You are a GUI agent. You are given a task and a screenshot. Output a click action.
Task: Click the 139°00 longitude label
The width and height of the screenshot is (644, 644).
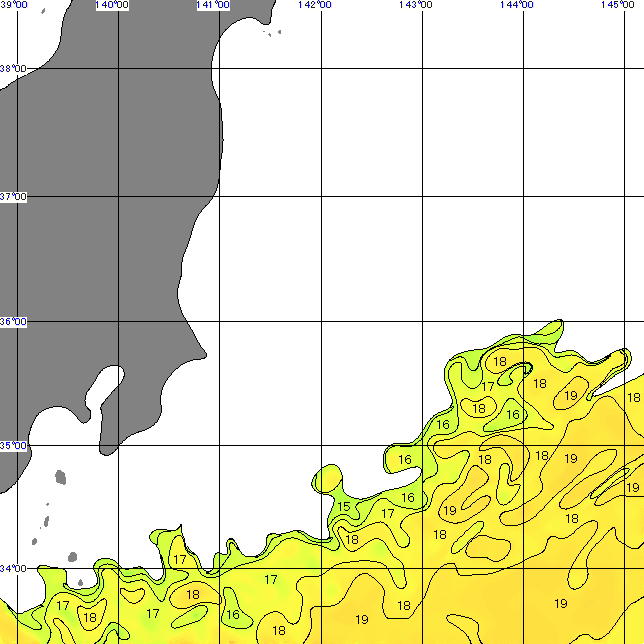click(12, 5)
